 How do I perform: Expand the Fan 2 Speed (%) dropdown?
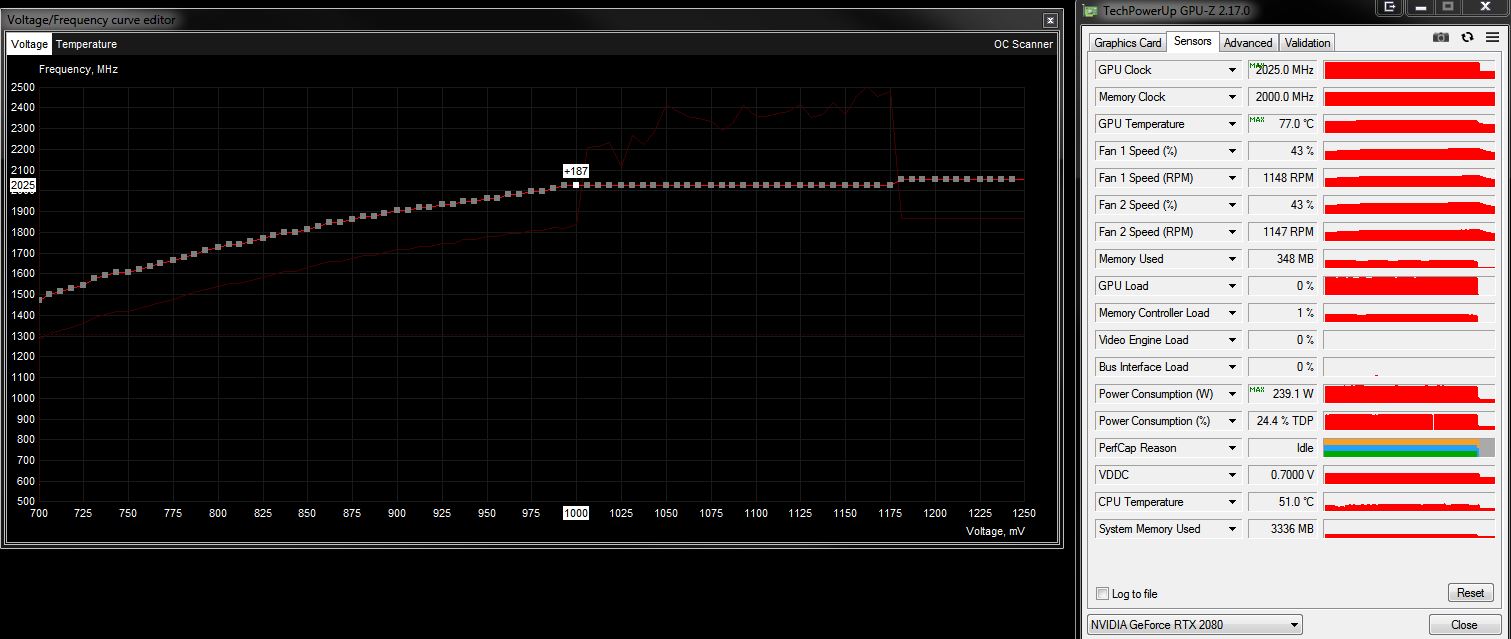(x=1233, y=205)
